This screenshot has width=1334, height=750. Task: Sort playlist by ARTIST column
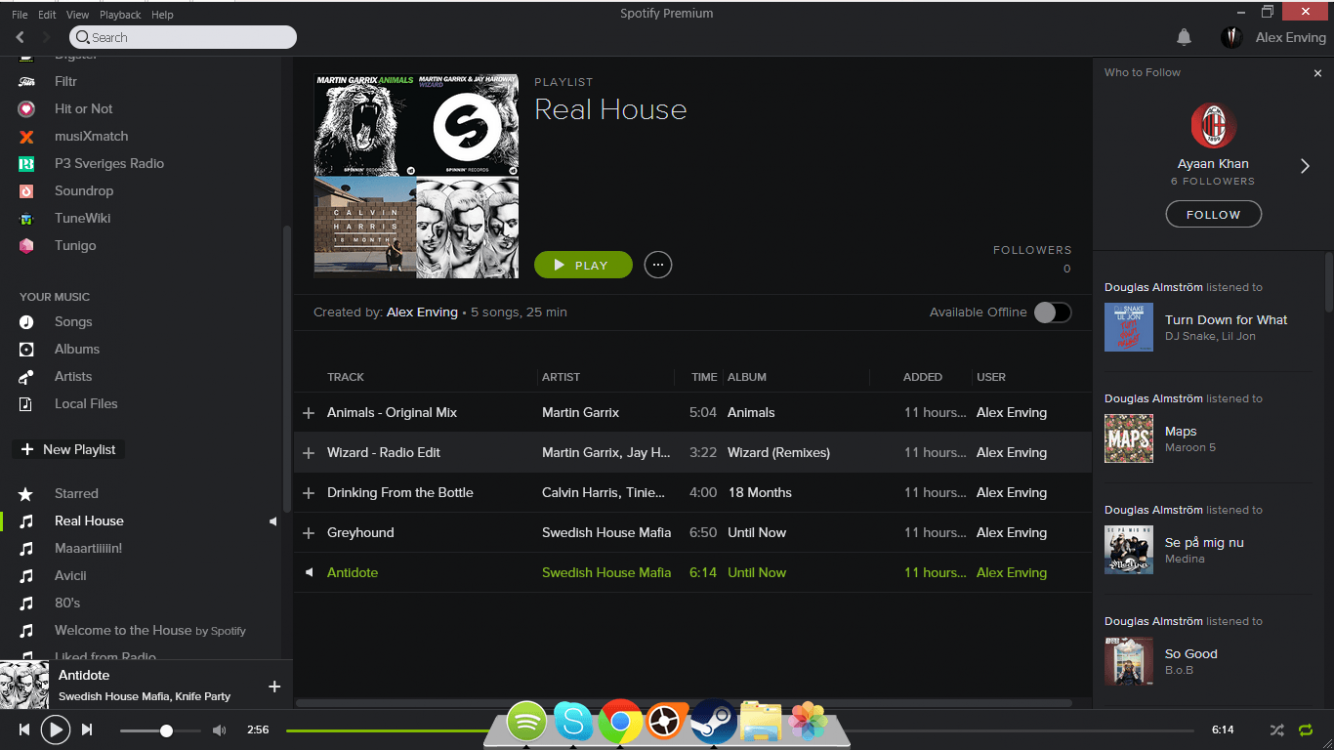click(561, 377)
